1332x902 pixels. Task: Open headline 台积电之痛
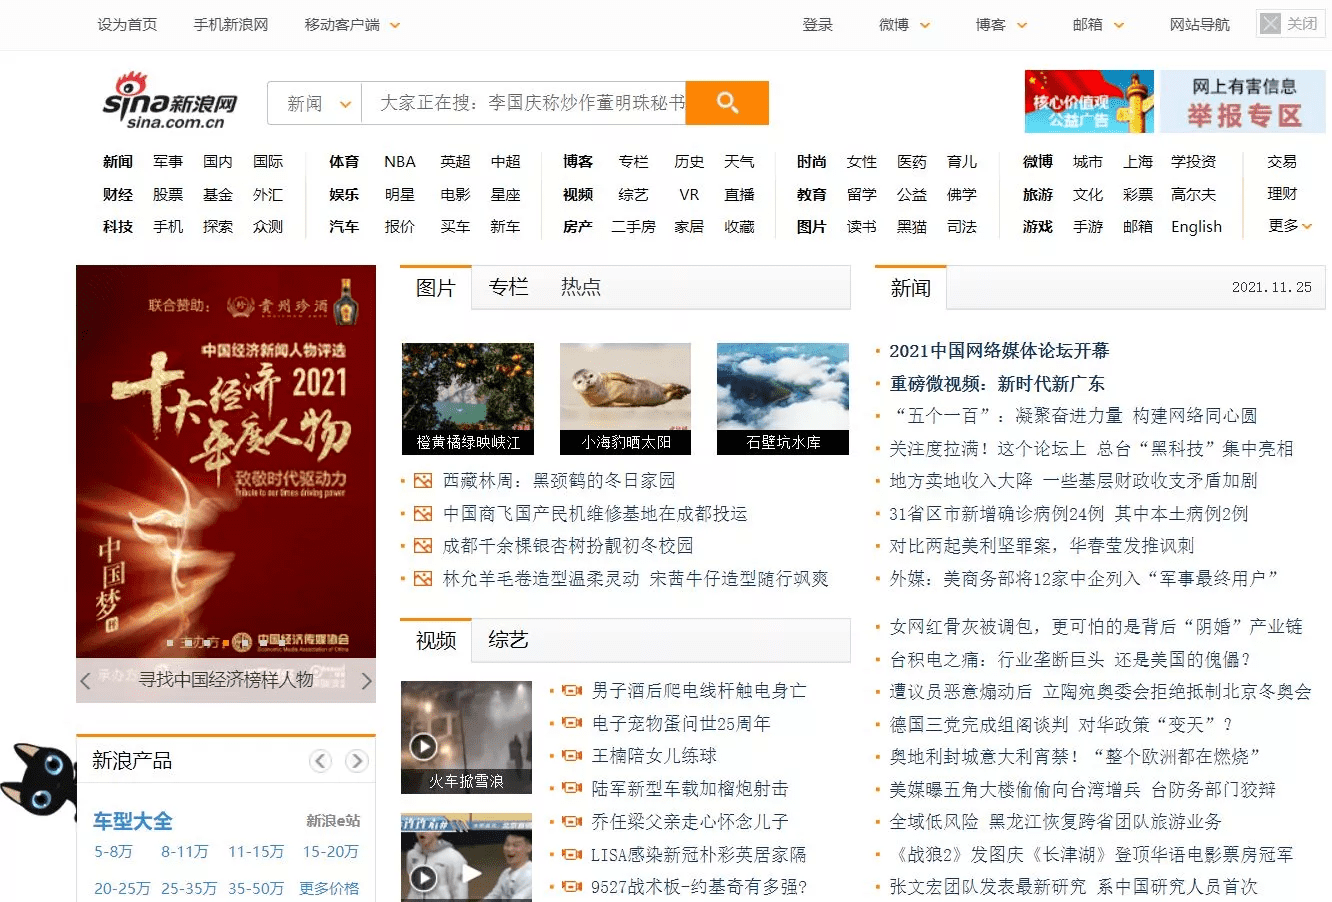1071,660
